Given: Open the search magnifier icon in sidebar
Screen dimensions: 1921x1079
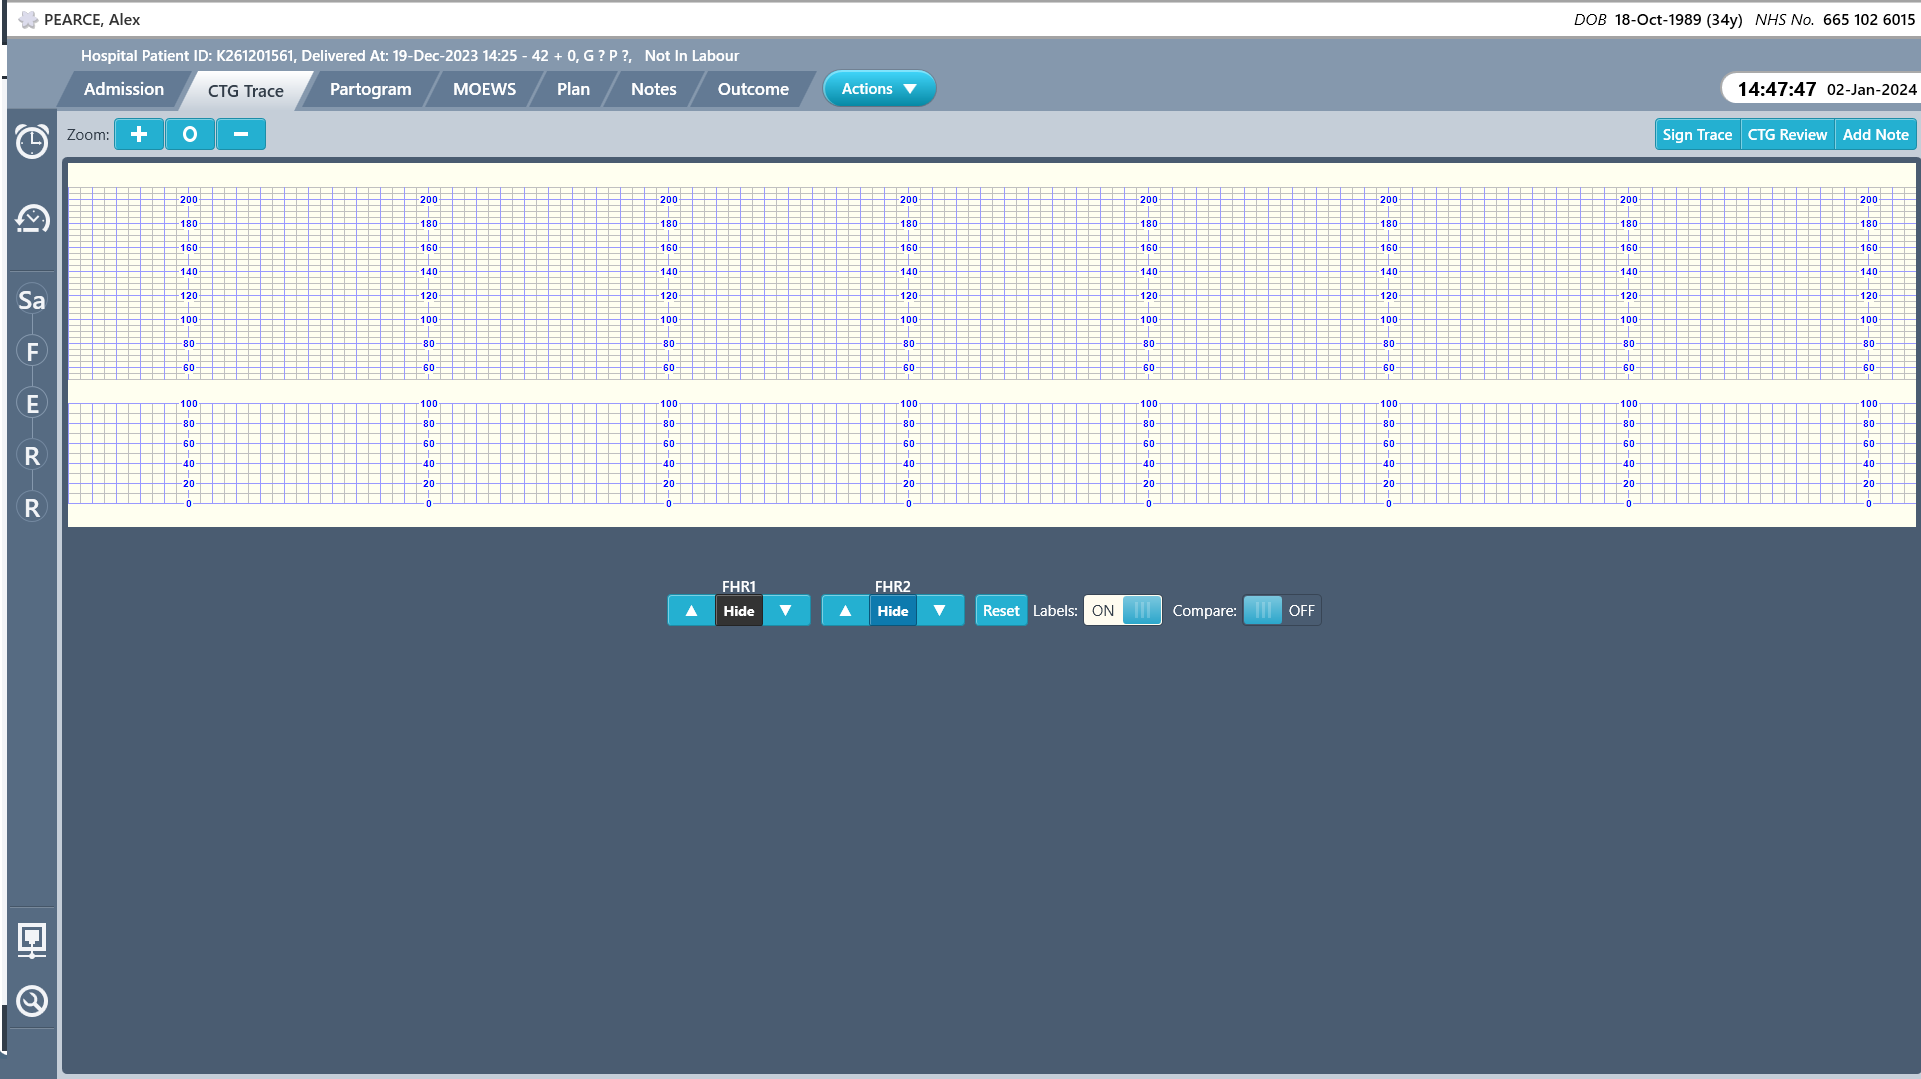Looking at the screenshot, I should 32,1001.
